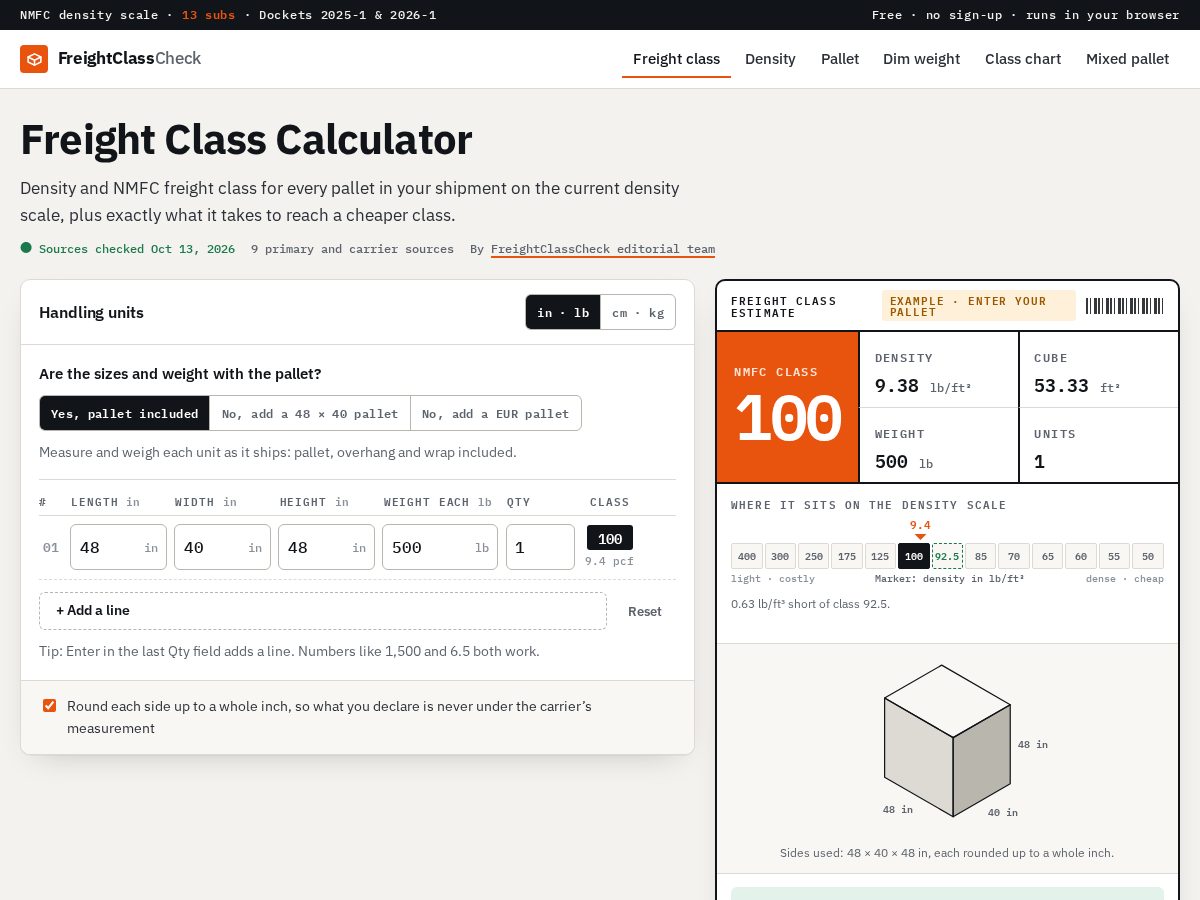The height and width of the screenshot is (900, 1200).
Task: Click the Example · enter your pallet tag
Action: coord(979,306)
